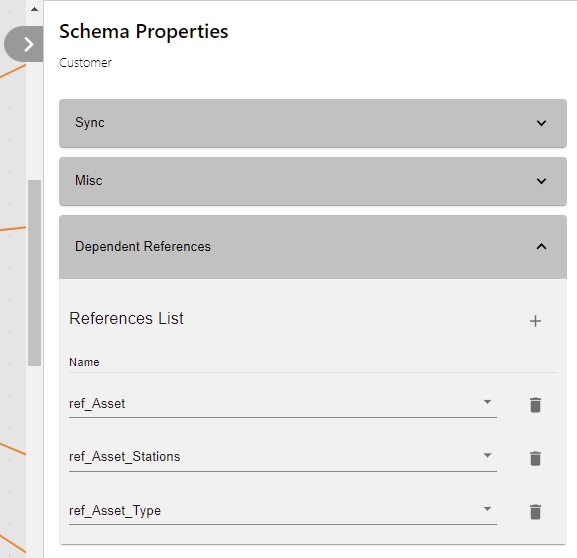Open the ref_Asset dropdown arrow

(487, 402)
